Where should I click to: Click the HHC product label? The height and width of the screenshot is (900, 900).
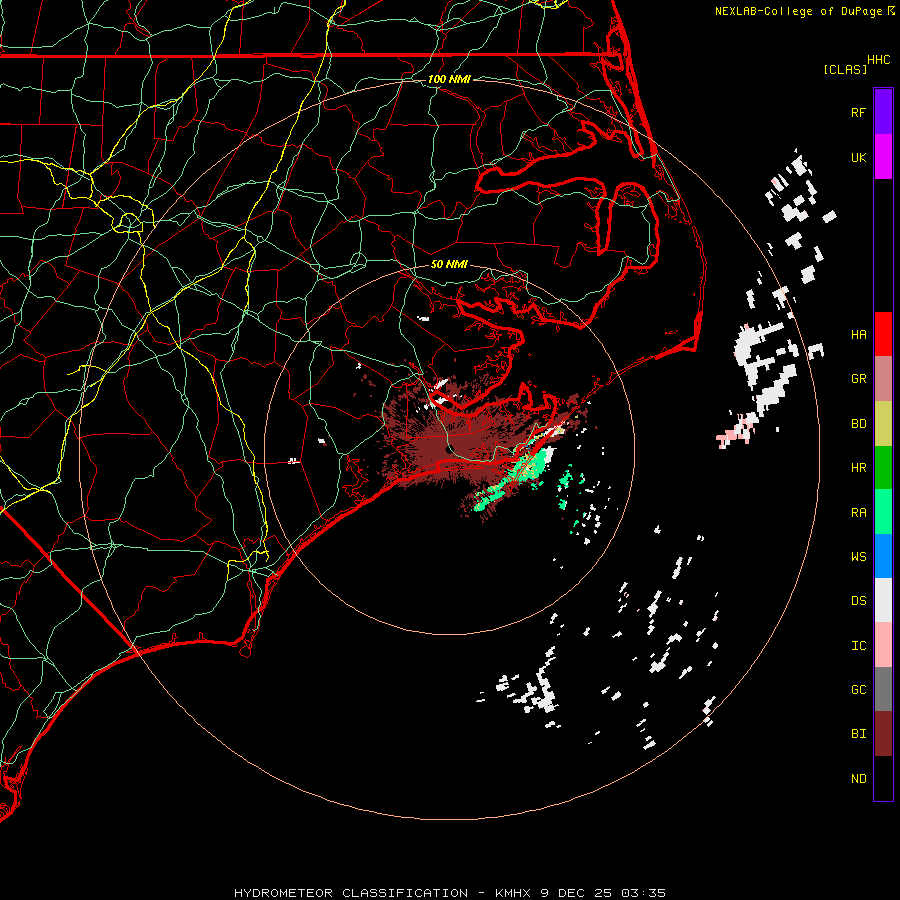pos(878,60)
